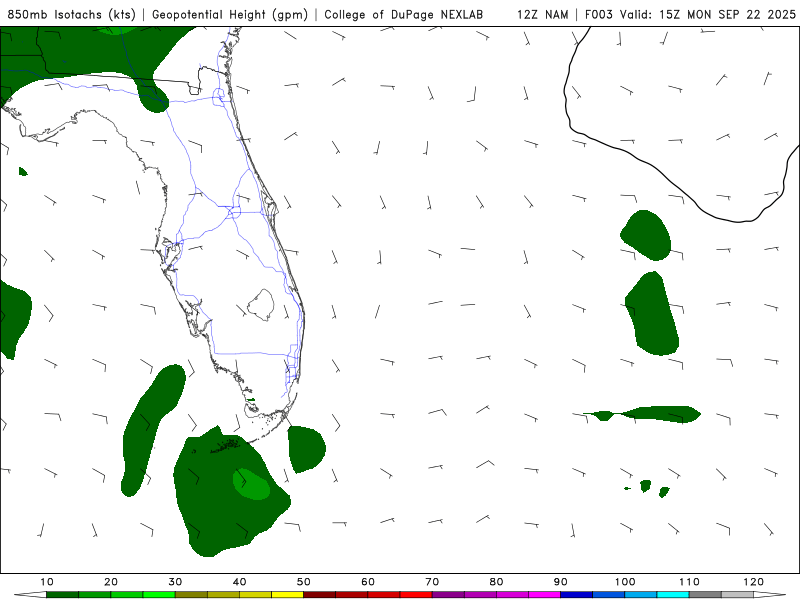The width and height of the screenshot is (800, 600).
Task: Click the legend value 70
Action: point(432,582)
